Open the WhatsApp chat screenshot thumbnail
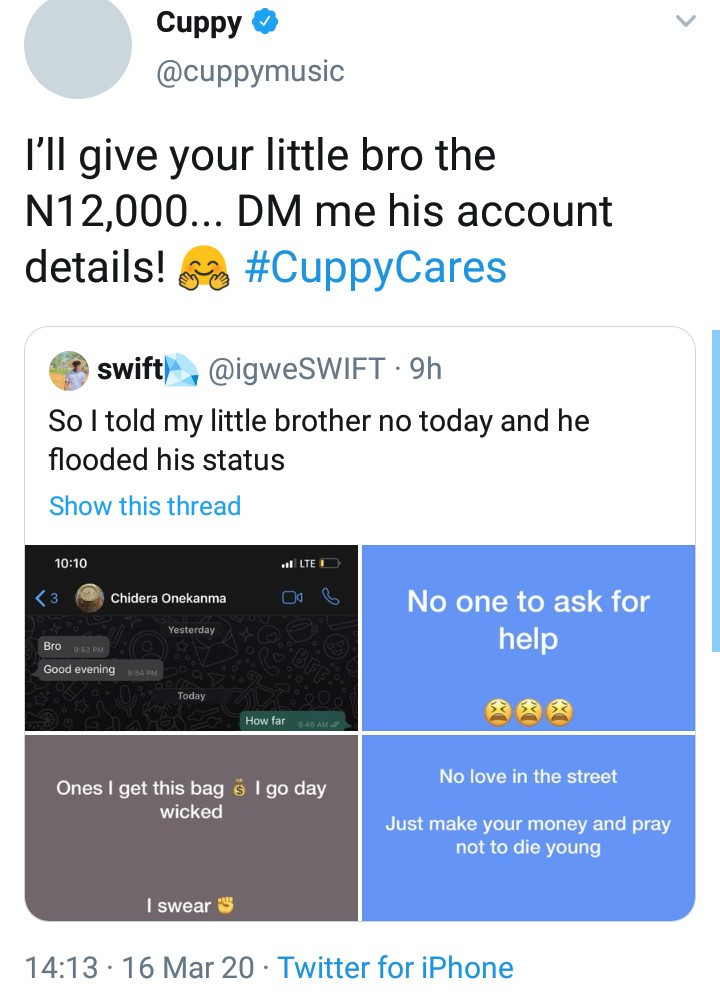 (x=191, y=638)
